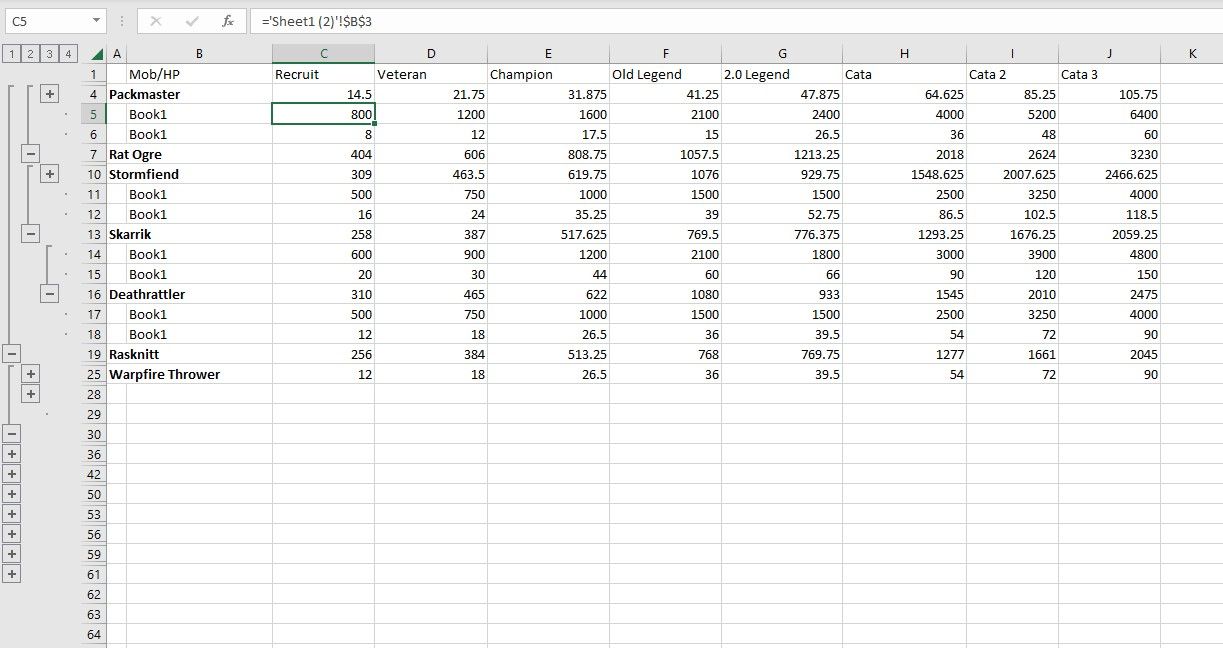
Task: Expand the group beside row 61
Action: (x=11, y=574)
